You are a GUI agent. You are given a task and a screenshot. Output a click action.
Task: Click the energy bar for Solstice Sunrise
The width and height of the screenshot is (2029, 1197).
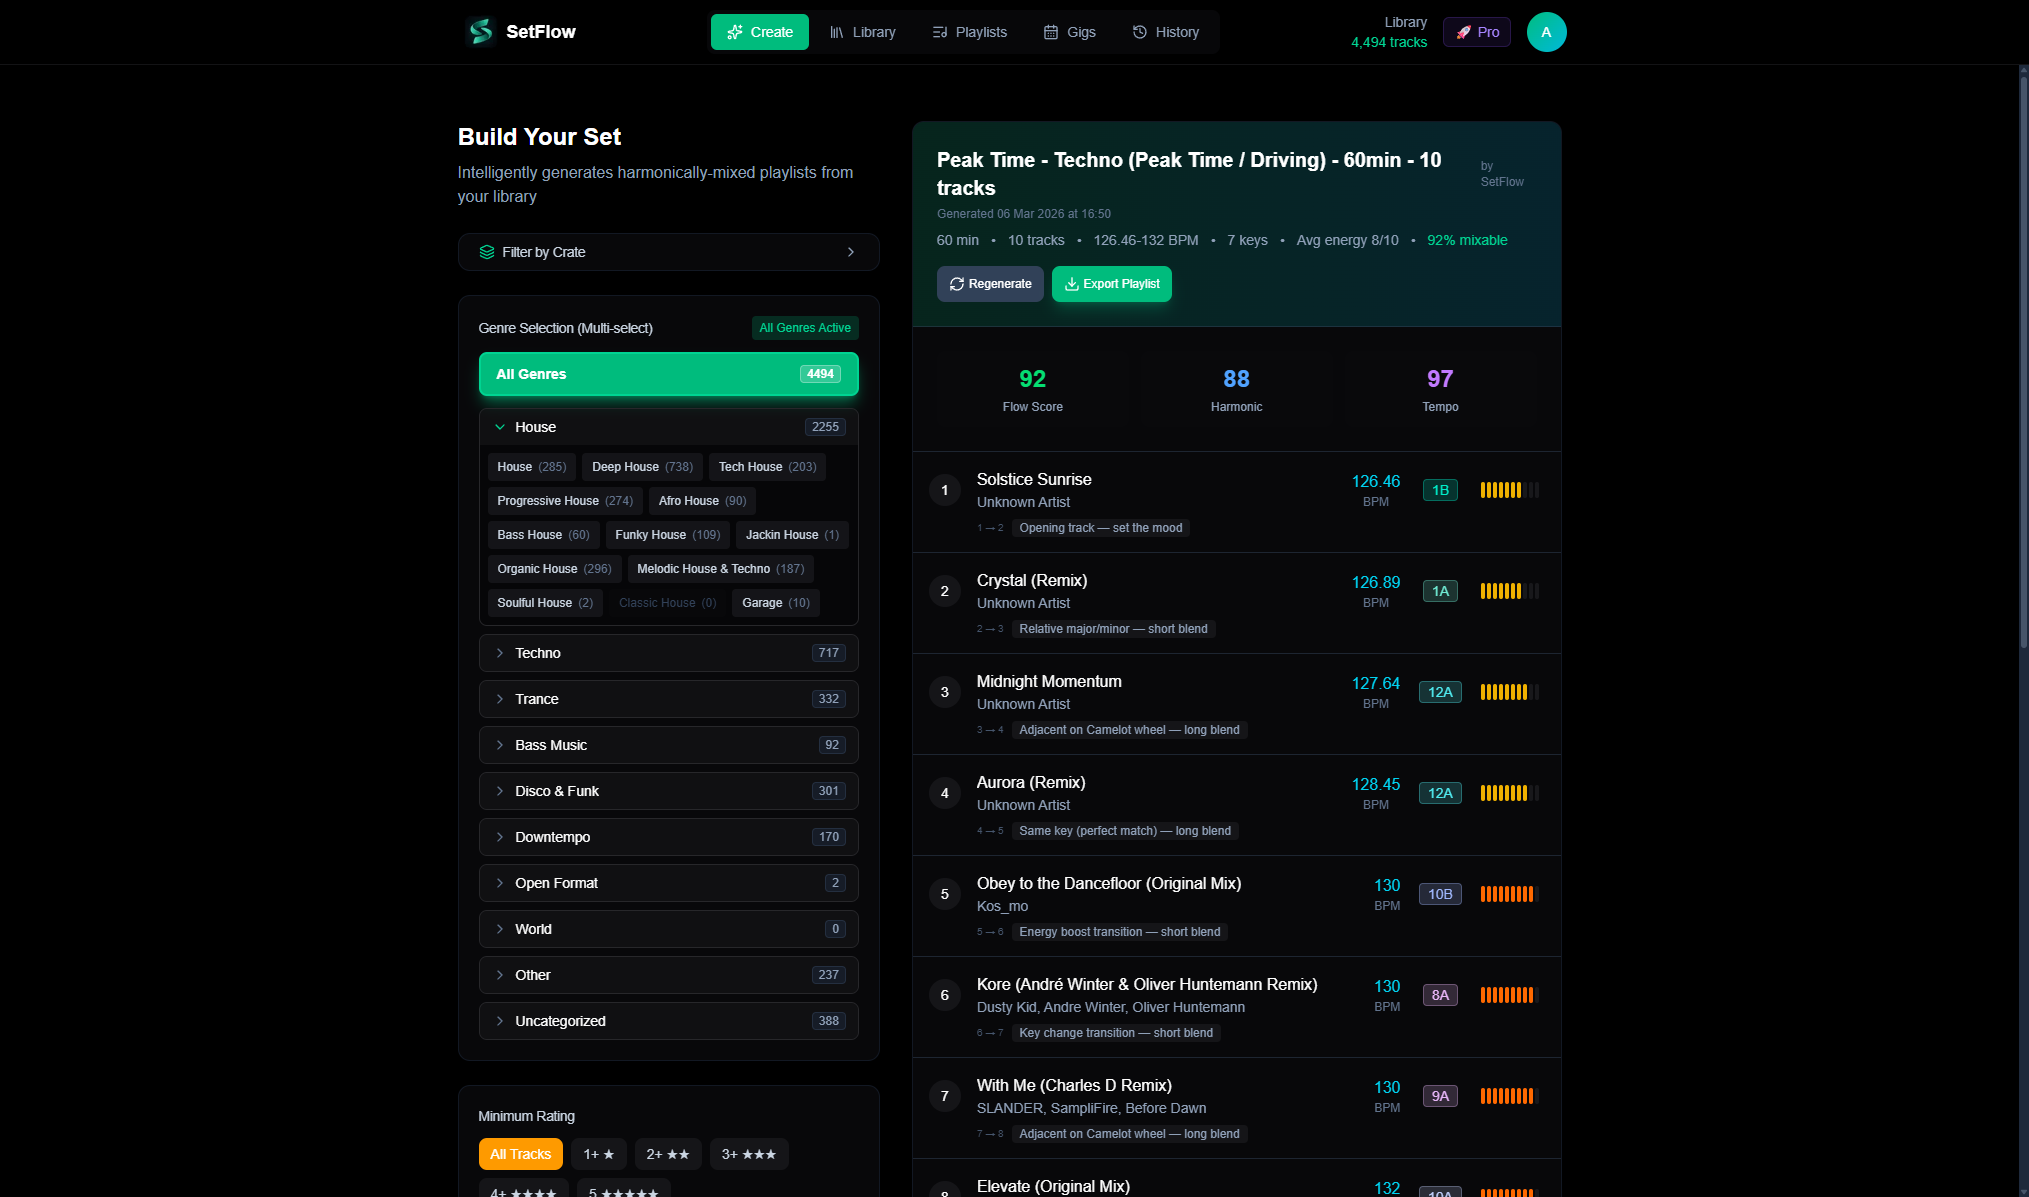click(1508, 490)
